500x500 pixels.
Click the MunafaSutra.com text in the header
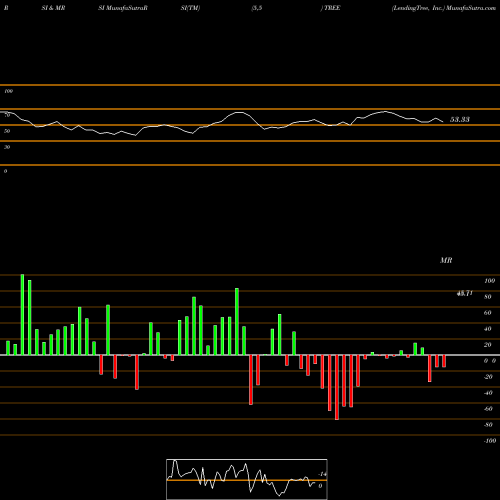[x=471, y=8]
